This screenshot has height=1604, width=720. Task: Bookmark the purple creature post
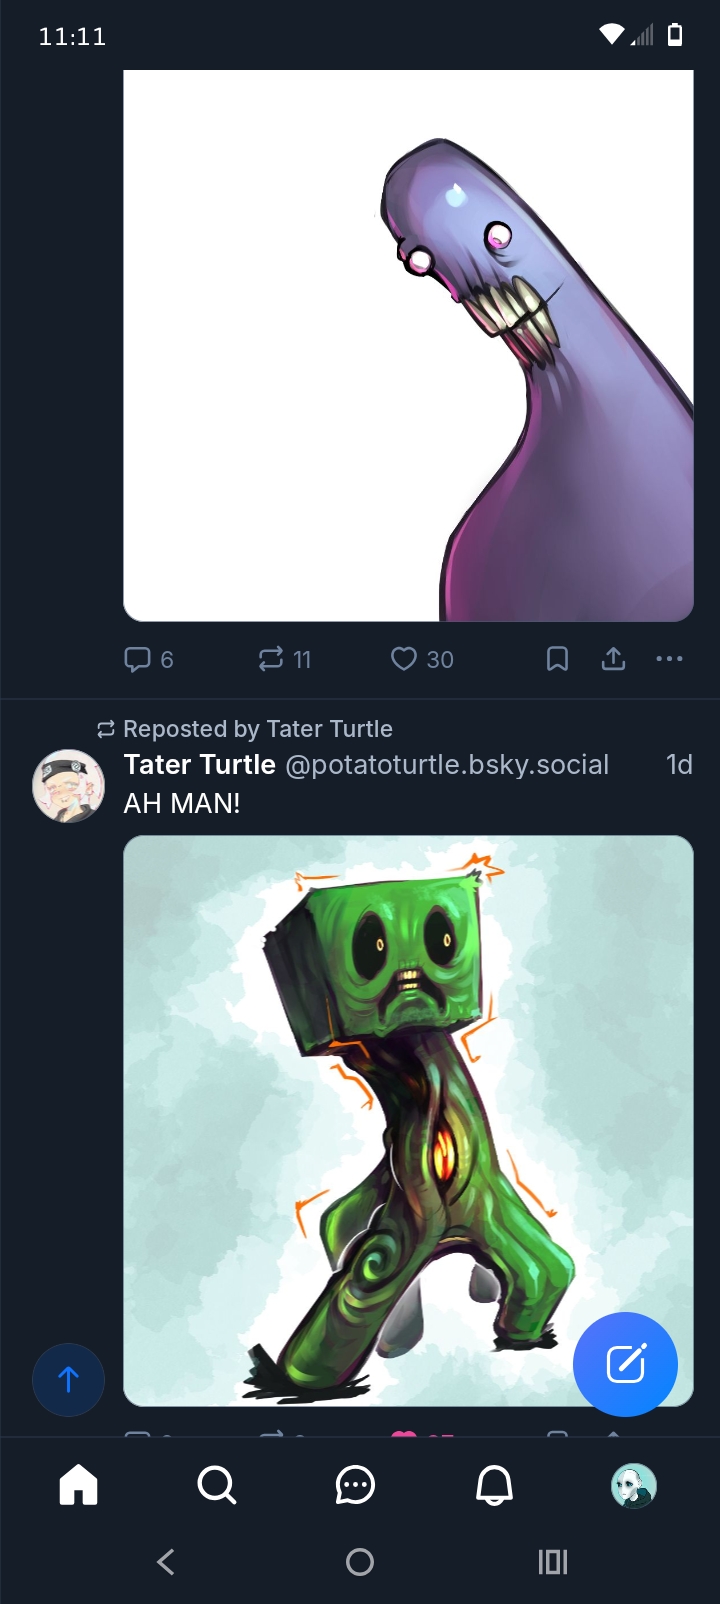557,659
